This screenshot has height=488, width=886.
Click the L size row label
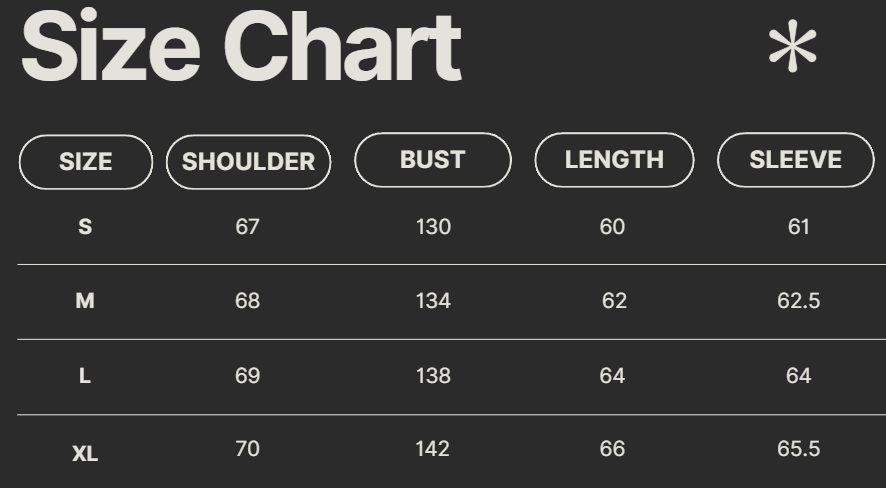[85, 376]
